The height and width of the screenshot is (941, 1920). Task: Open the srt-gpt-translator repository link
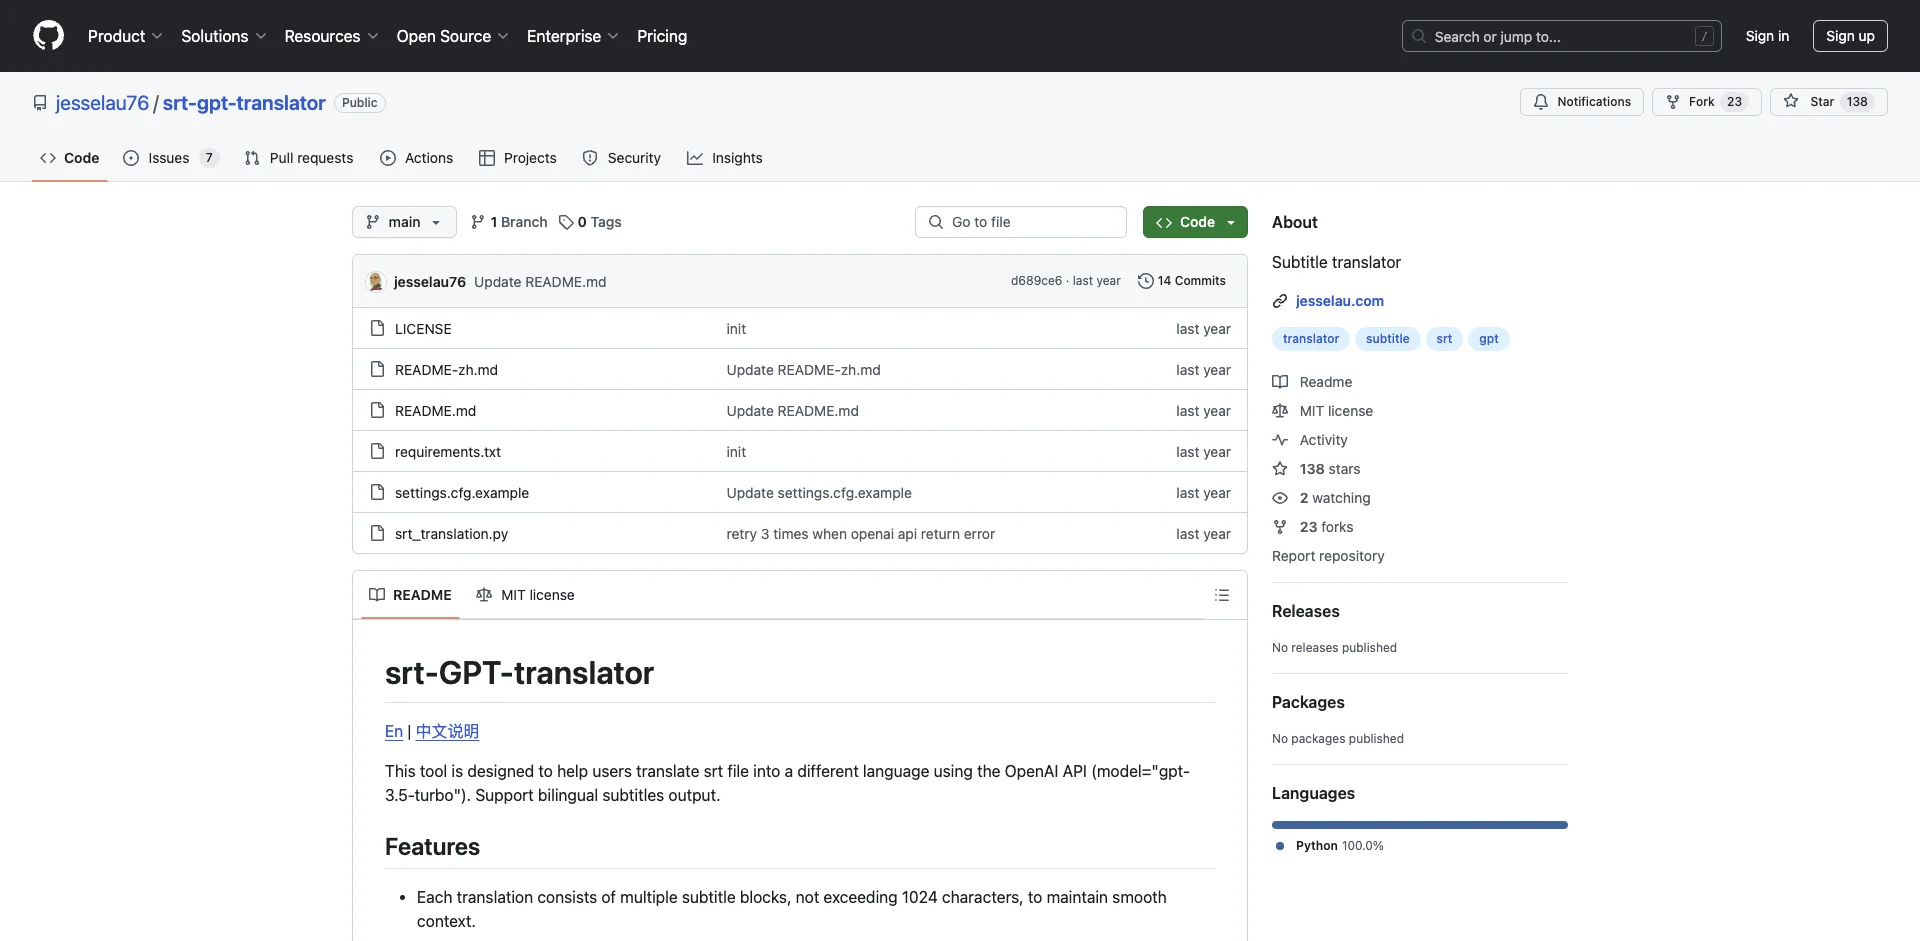pyautogui.click(x=244, y=103)
